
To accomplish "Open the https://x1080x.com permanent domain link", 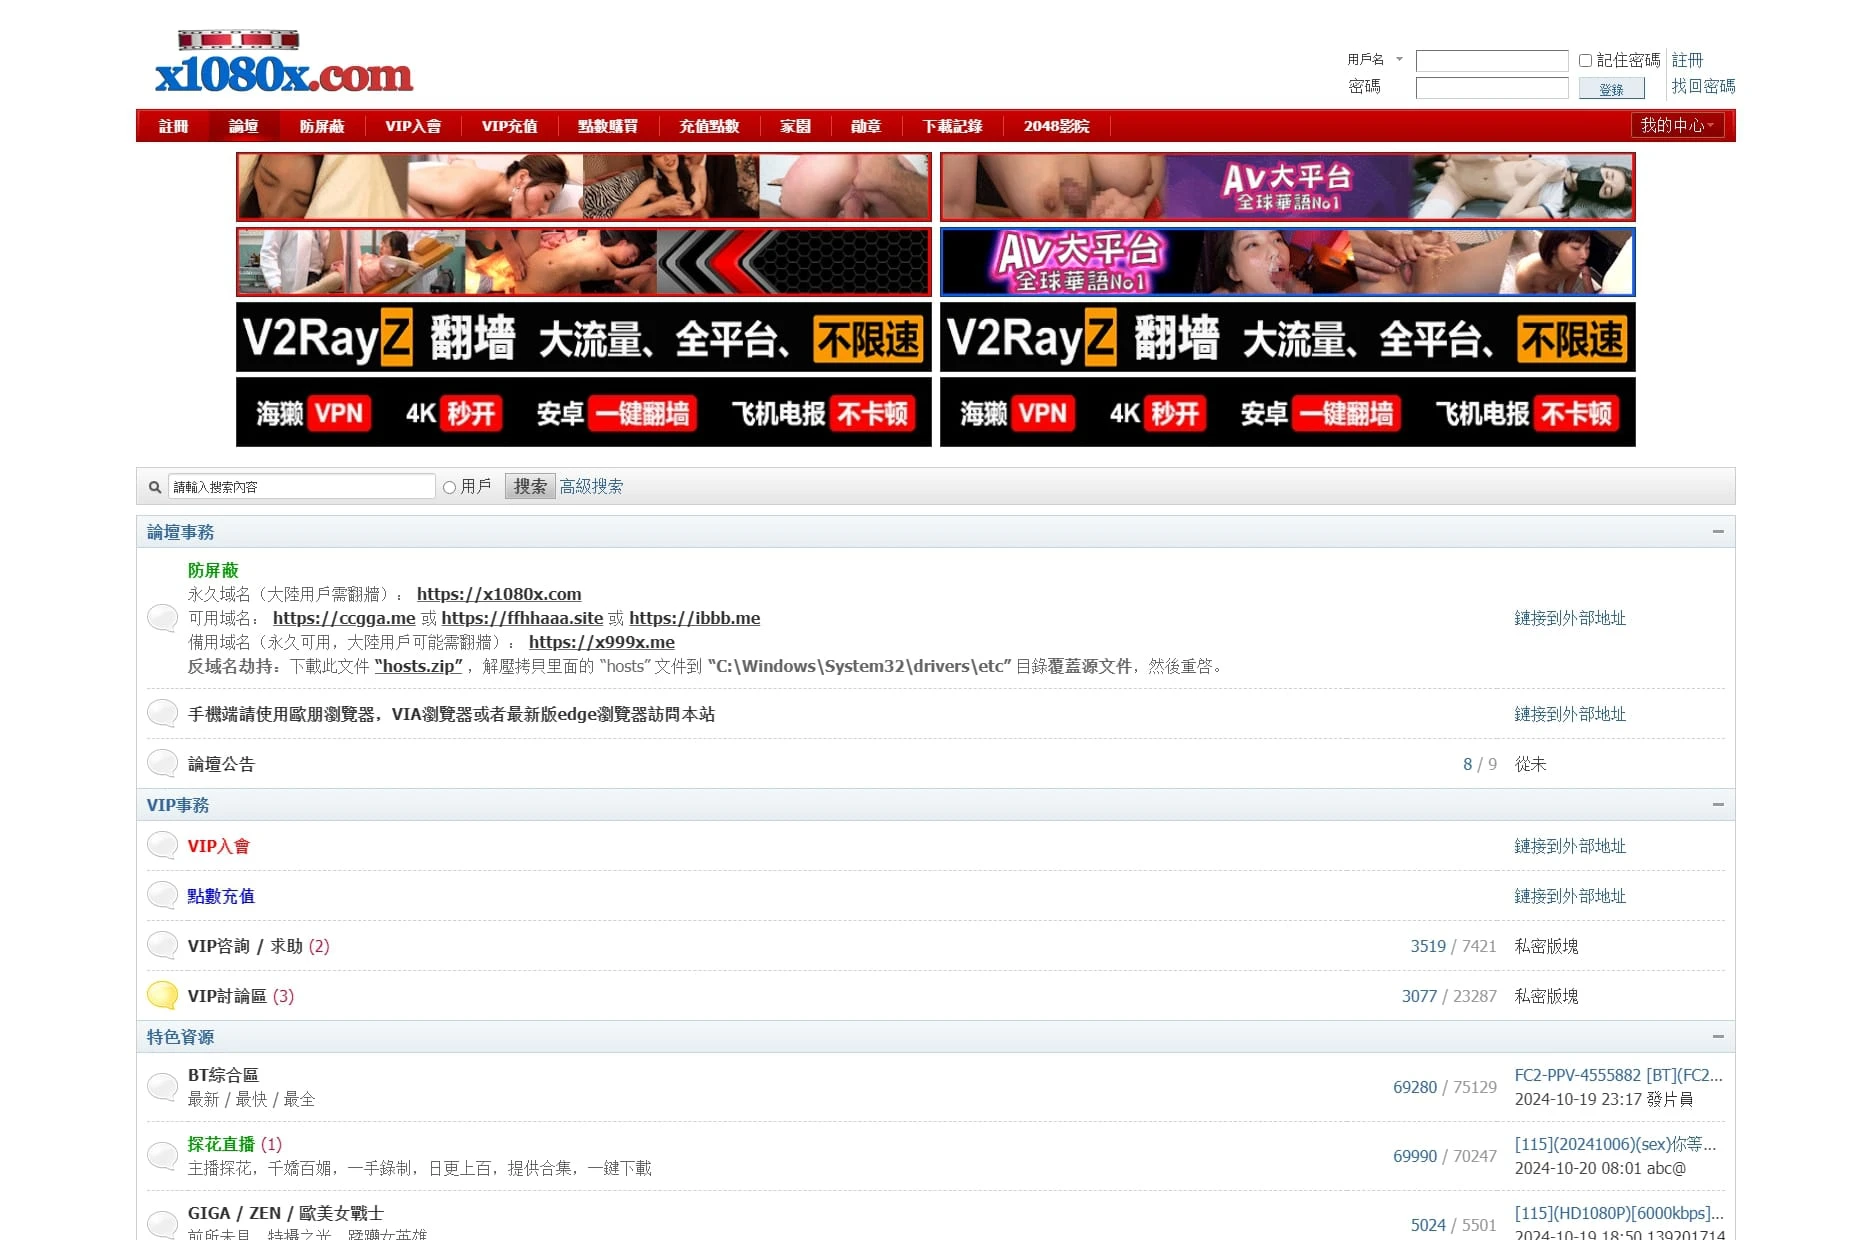I will (x=499, y=594).
